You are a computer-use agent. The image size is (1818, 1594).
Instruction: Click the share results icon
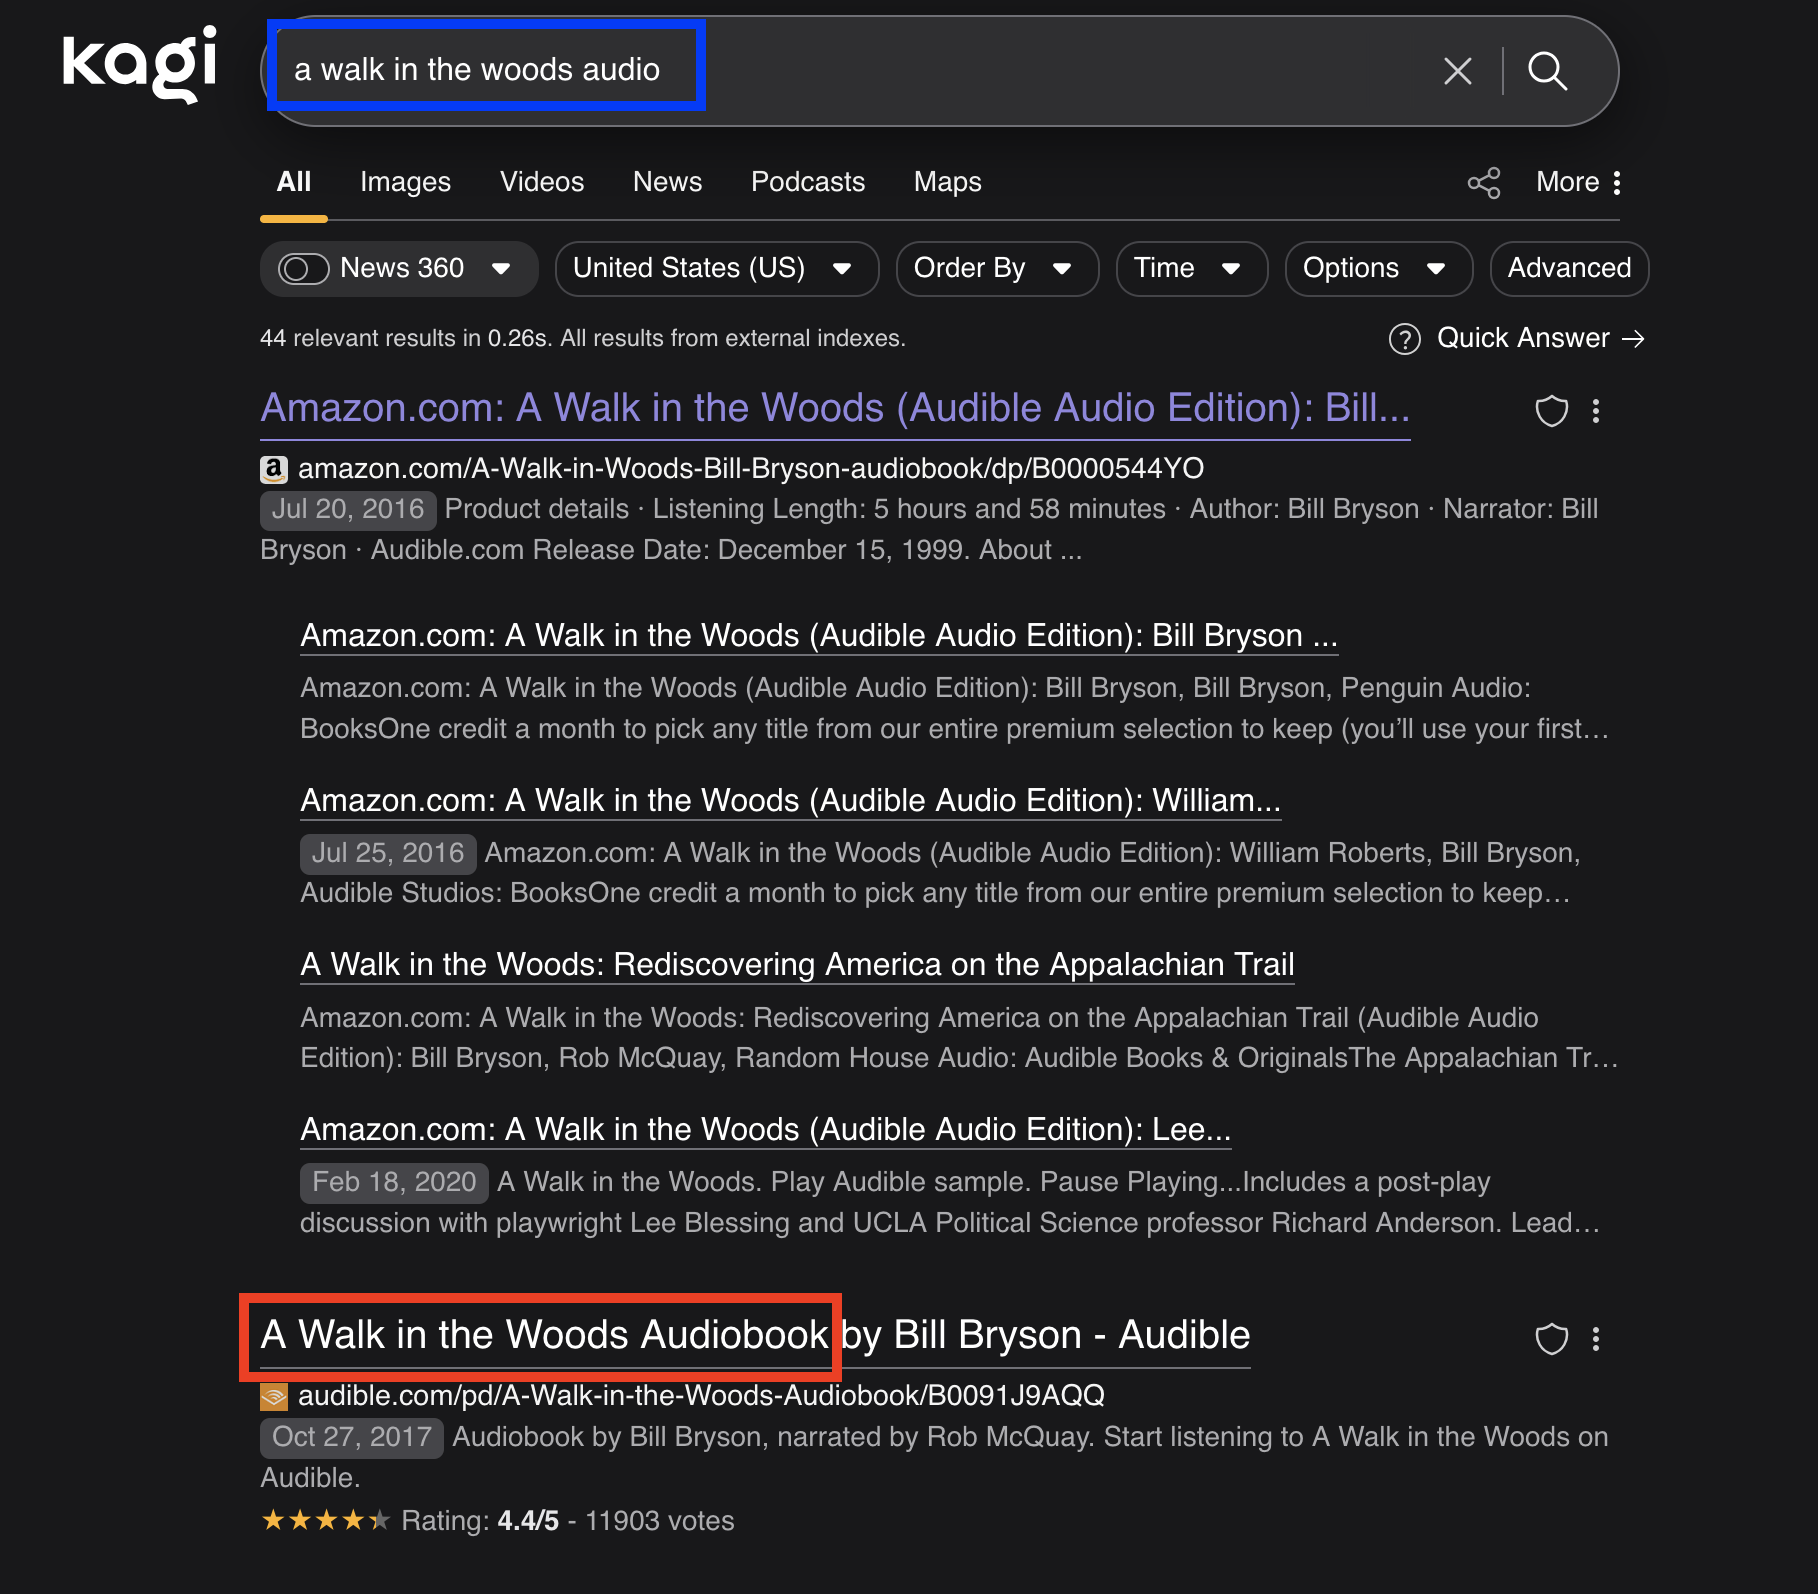coord(1484,183)
